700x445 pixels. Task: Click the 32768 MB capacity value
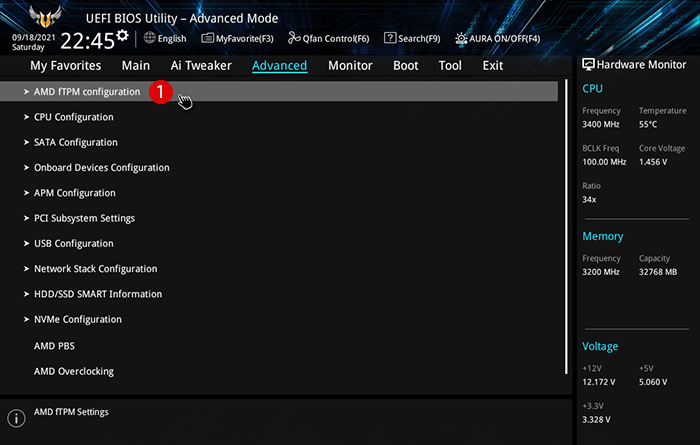click(x=658, y=272)
